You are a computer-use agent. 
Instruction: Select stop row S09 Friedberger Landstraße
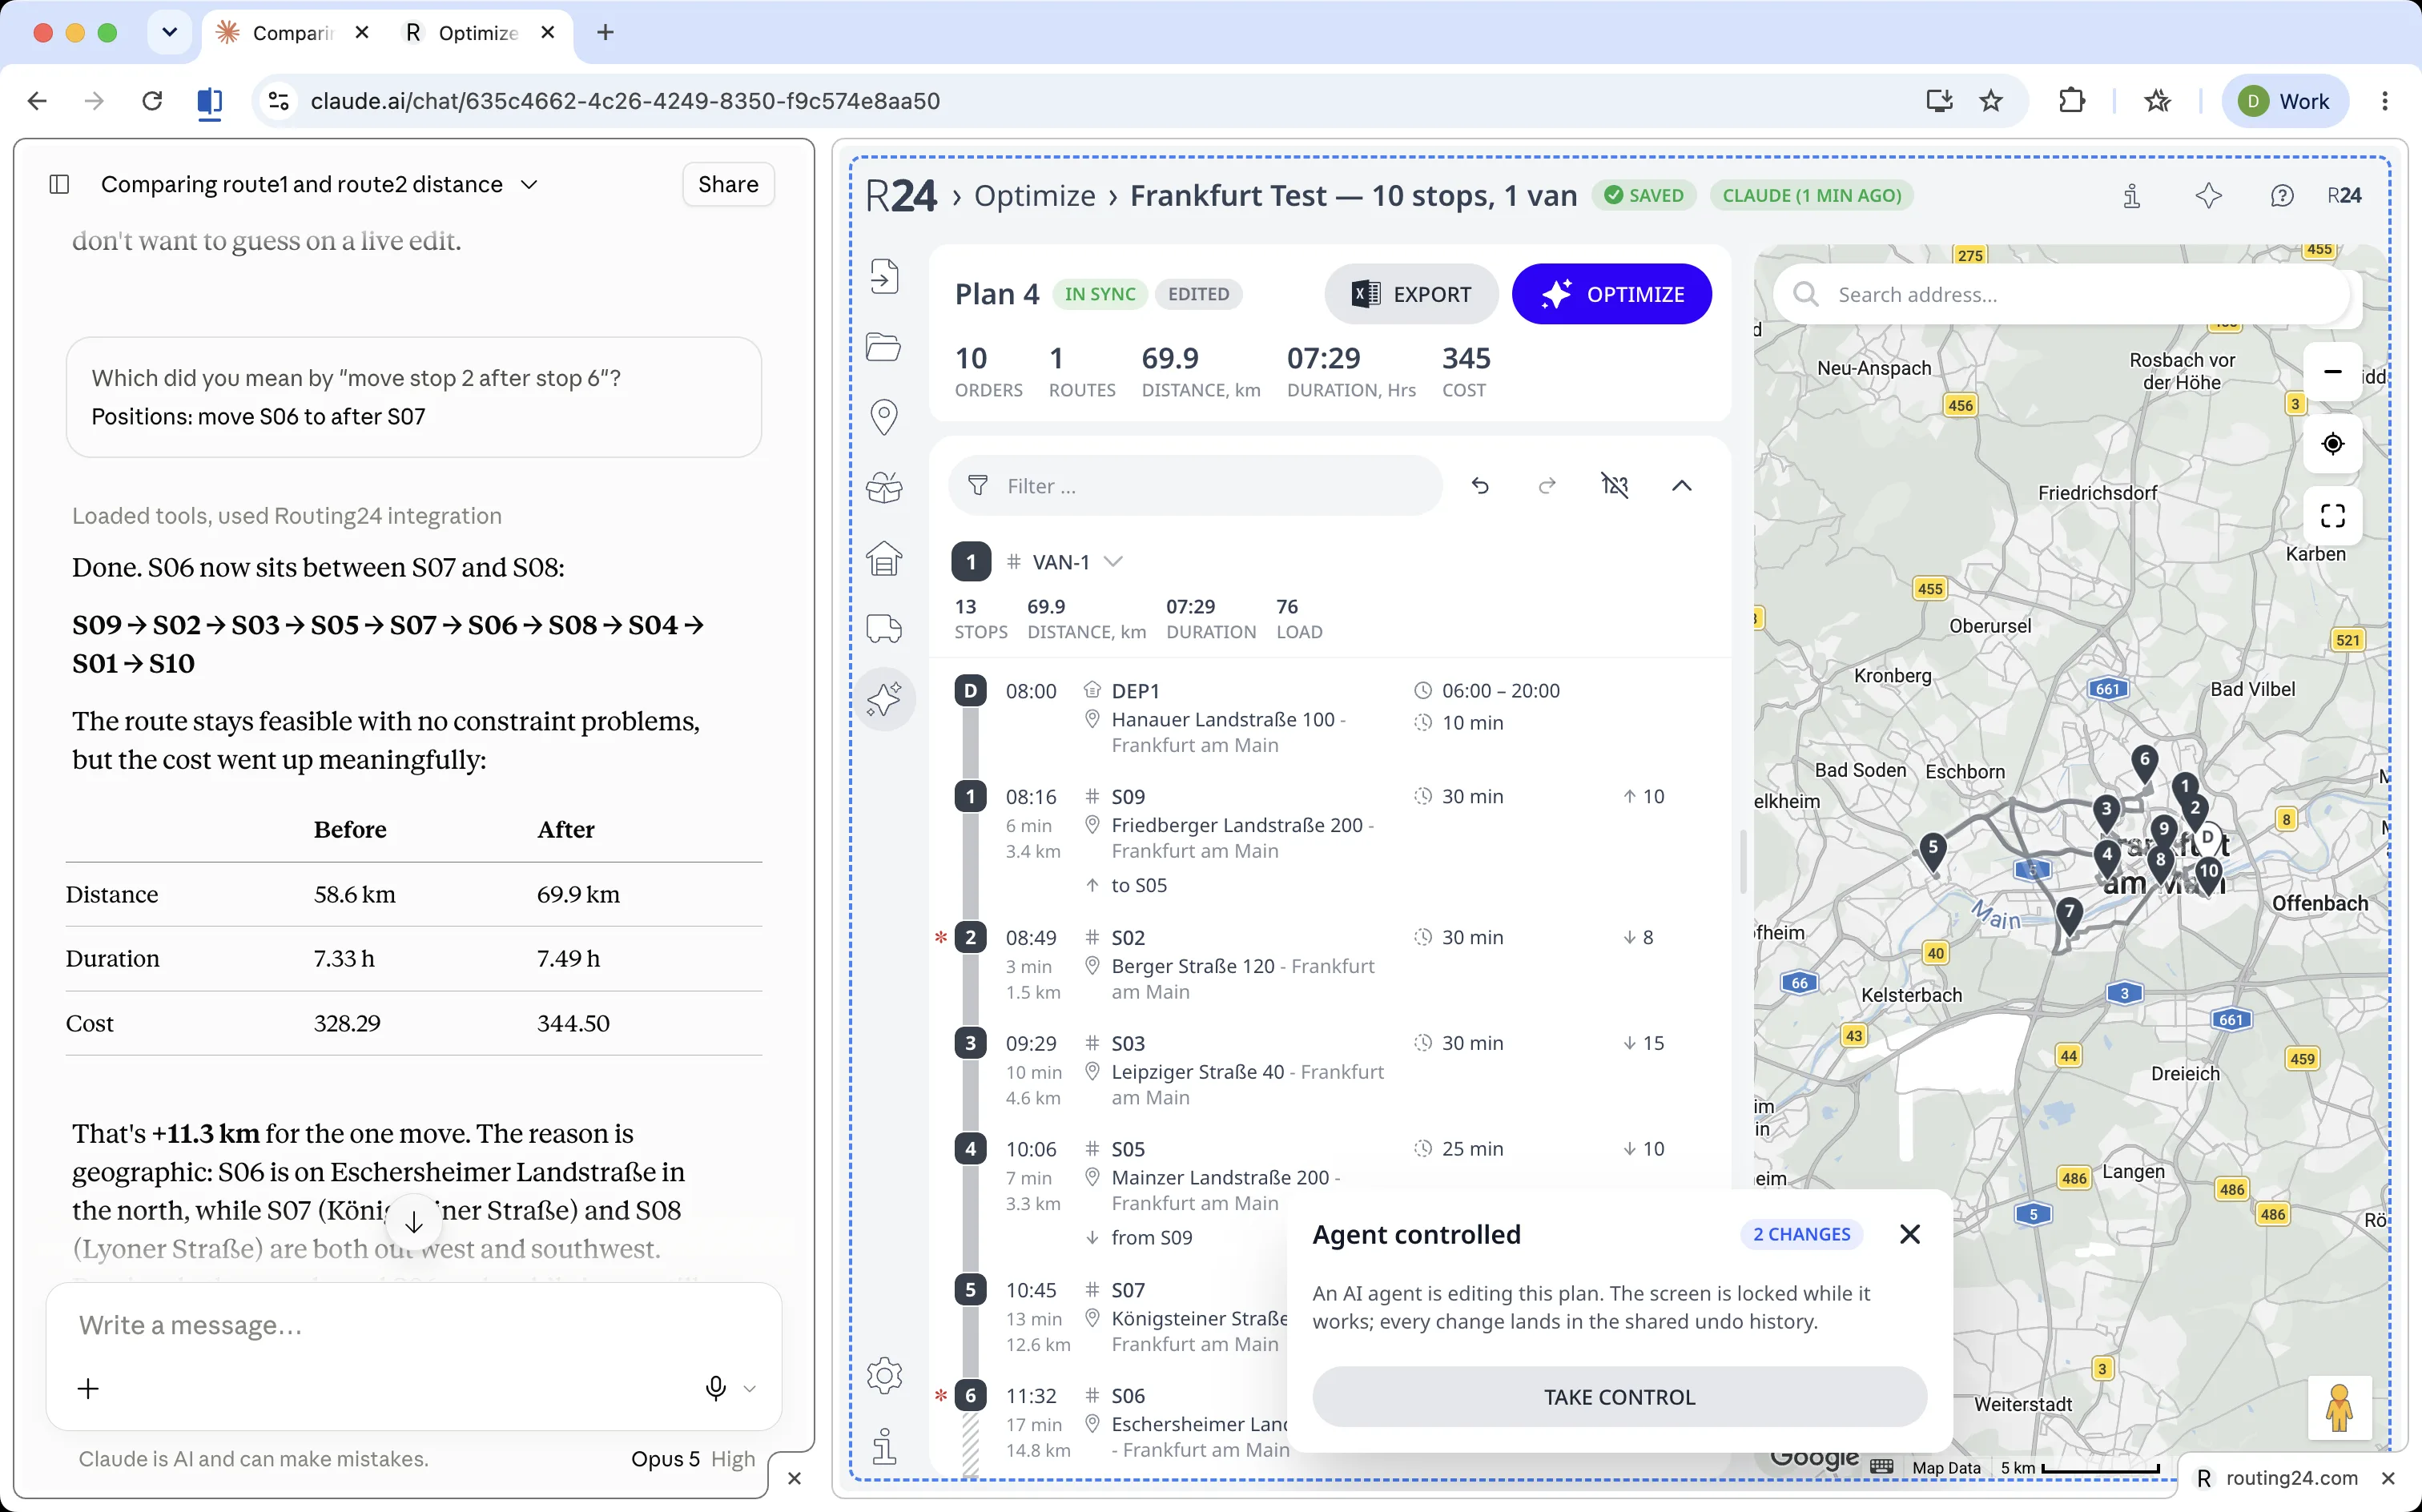(x=1330, y=840)
